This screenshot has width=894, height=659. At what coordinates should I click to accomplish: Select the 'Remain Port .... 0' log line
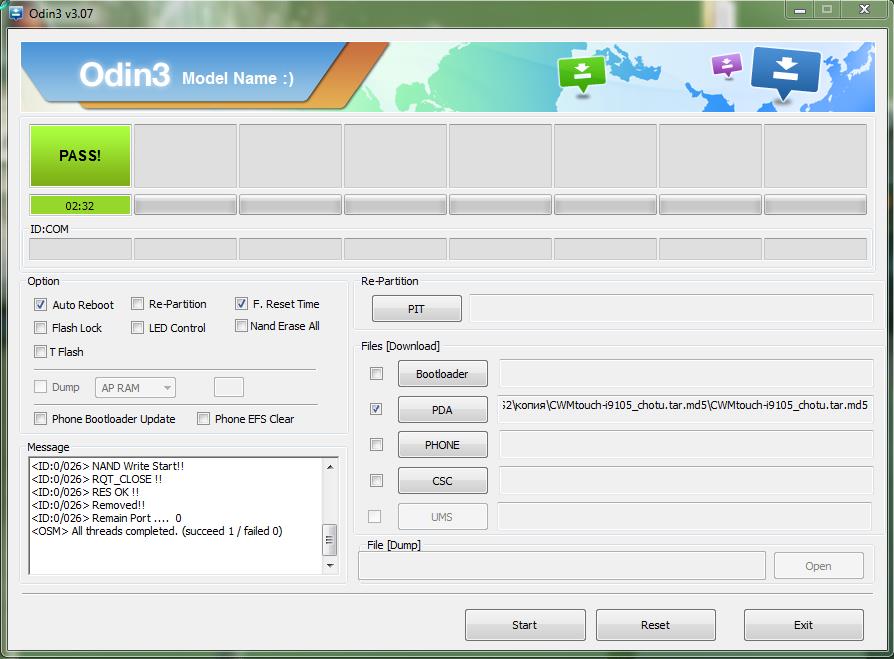106,518
